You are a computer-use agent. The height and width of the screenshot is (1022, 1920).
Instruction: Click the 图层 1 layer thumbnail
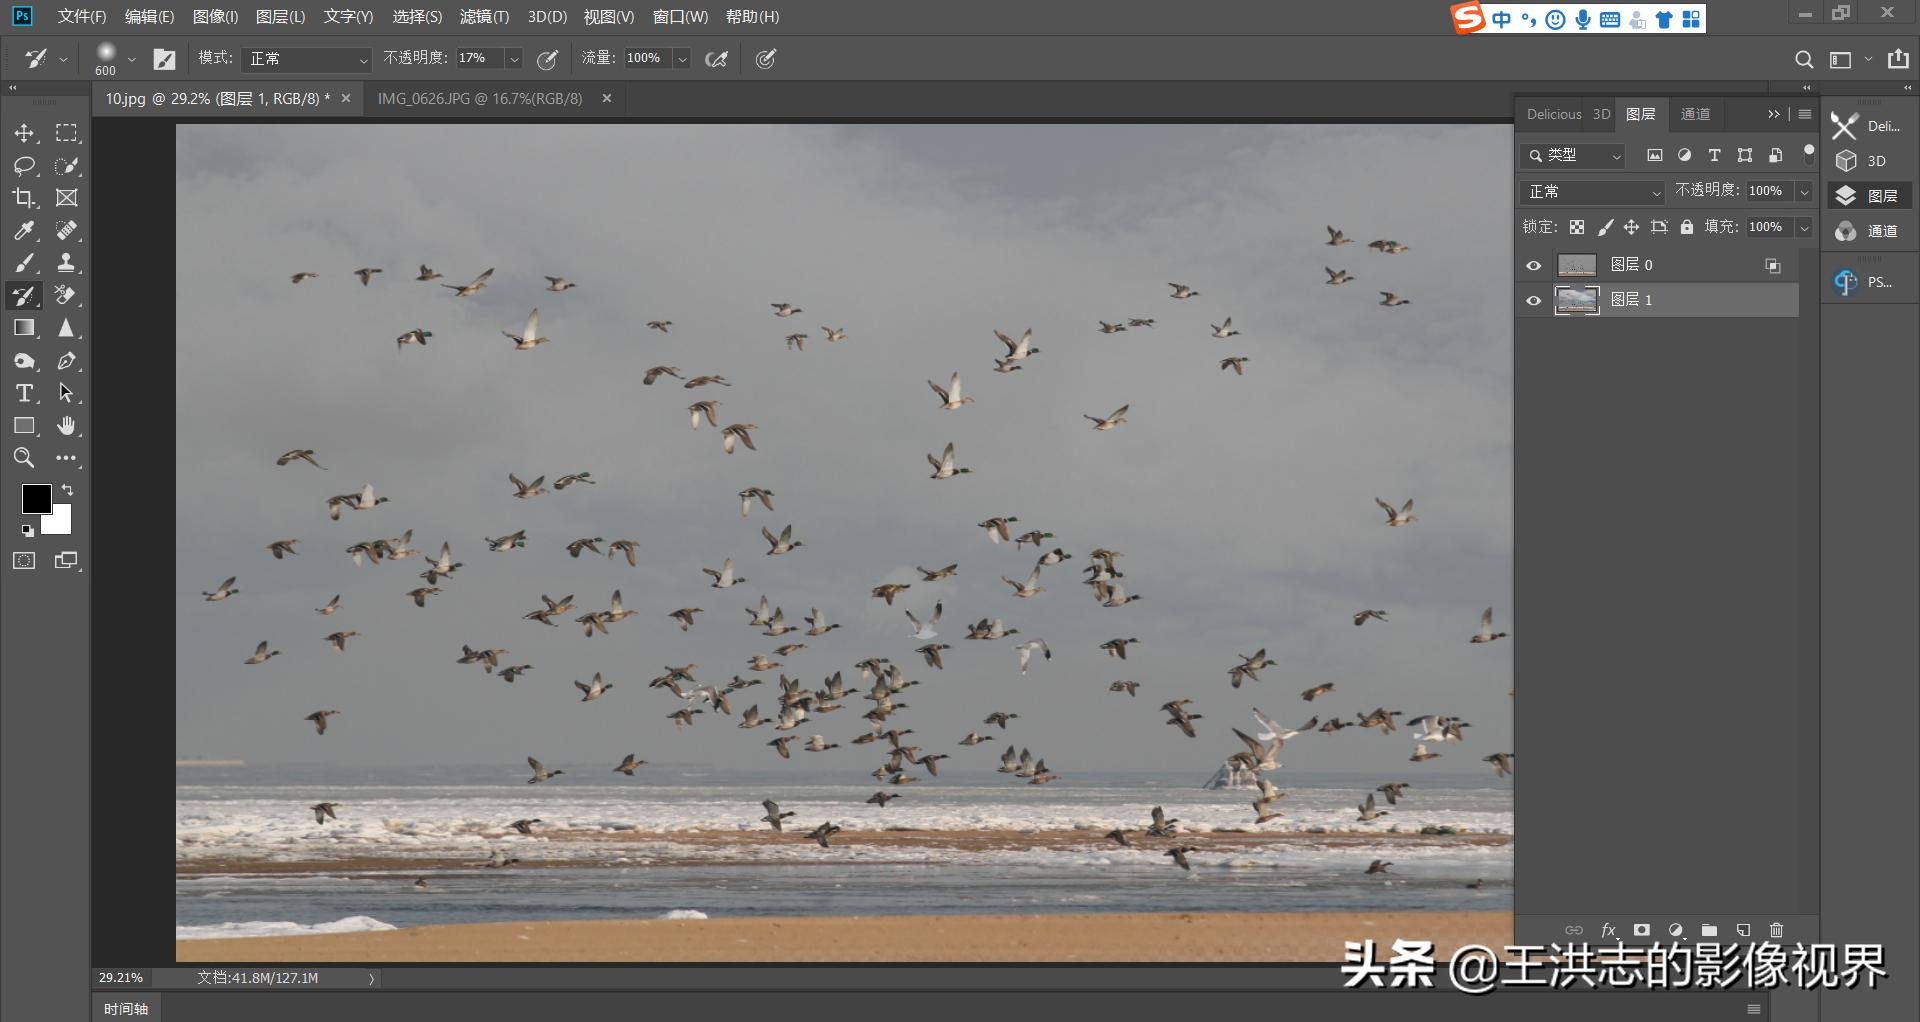[1578, 300]
